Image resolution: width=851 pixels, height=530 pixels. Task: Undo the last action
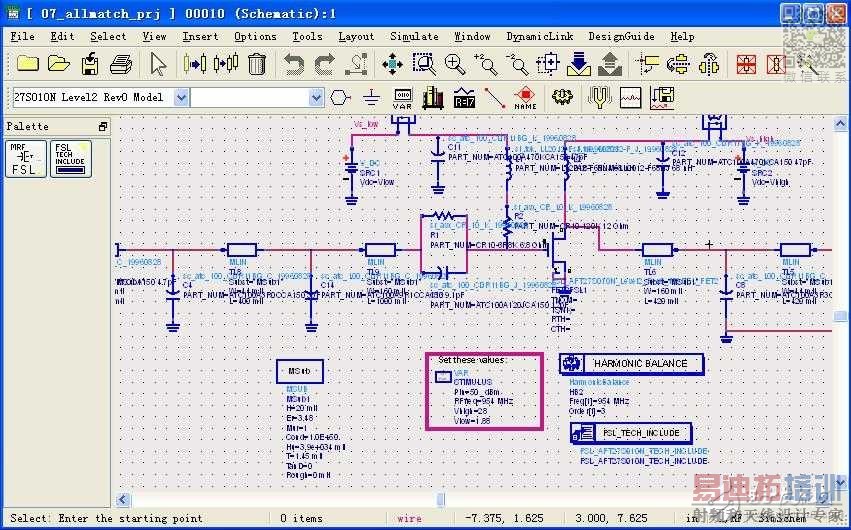[294, 65]
